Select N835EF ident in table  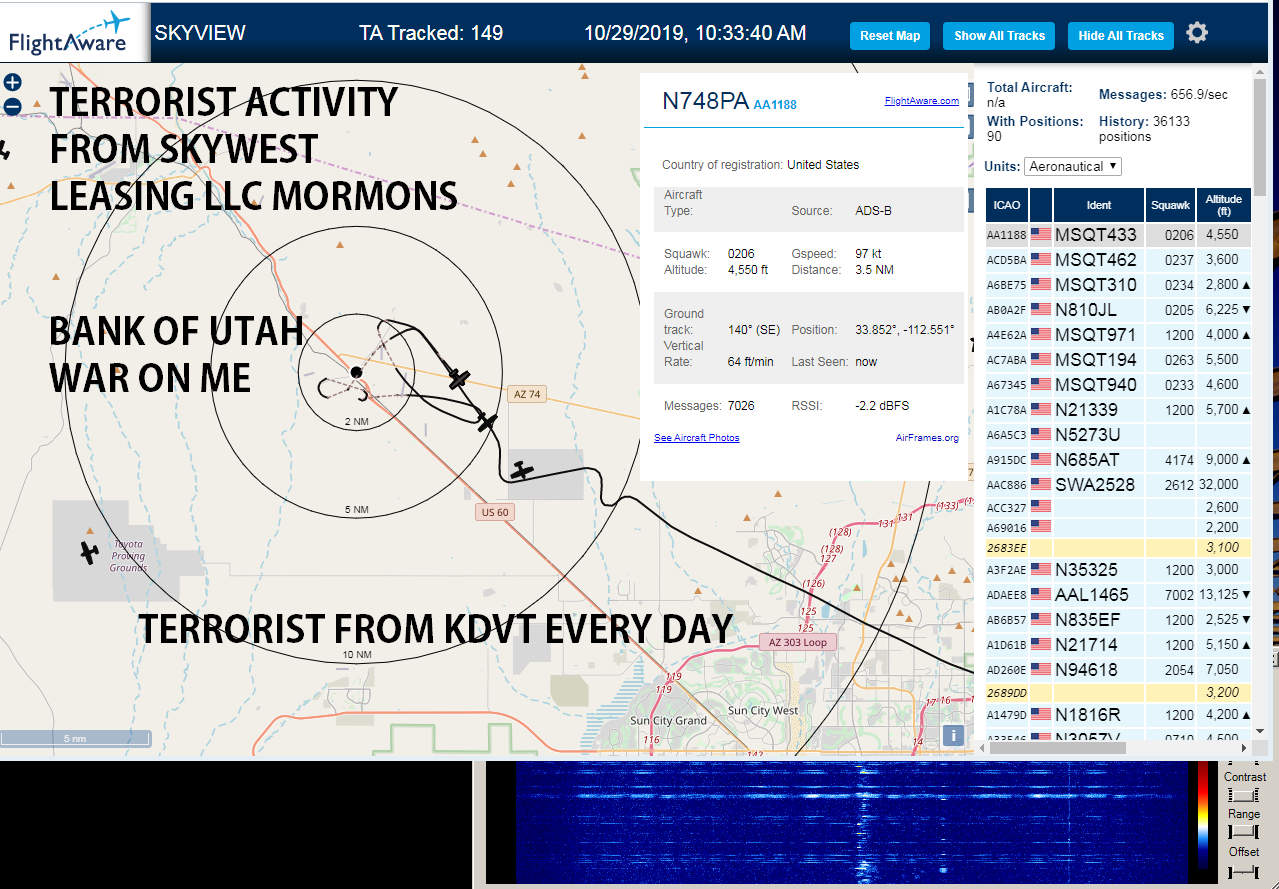tap(1088, 620)
